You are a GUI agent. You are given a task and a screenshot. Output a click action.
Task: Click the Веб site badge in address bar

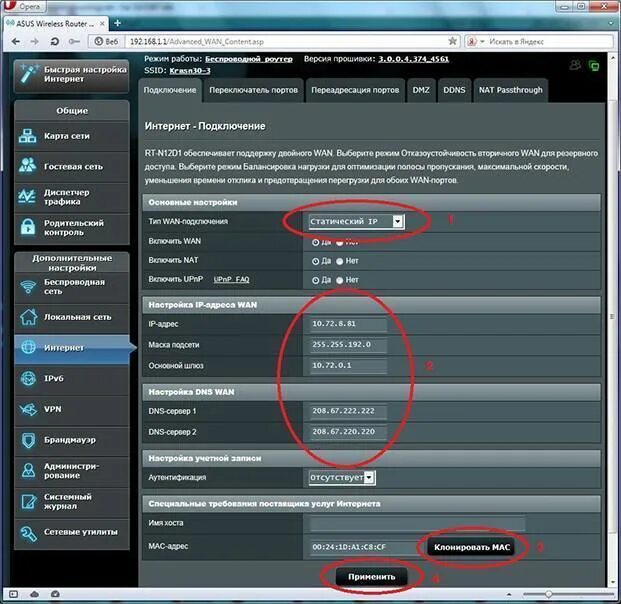[106, 41]
